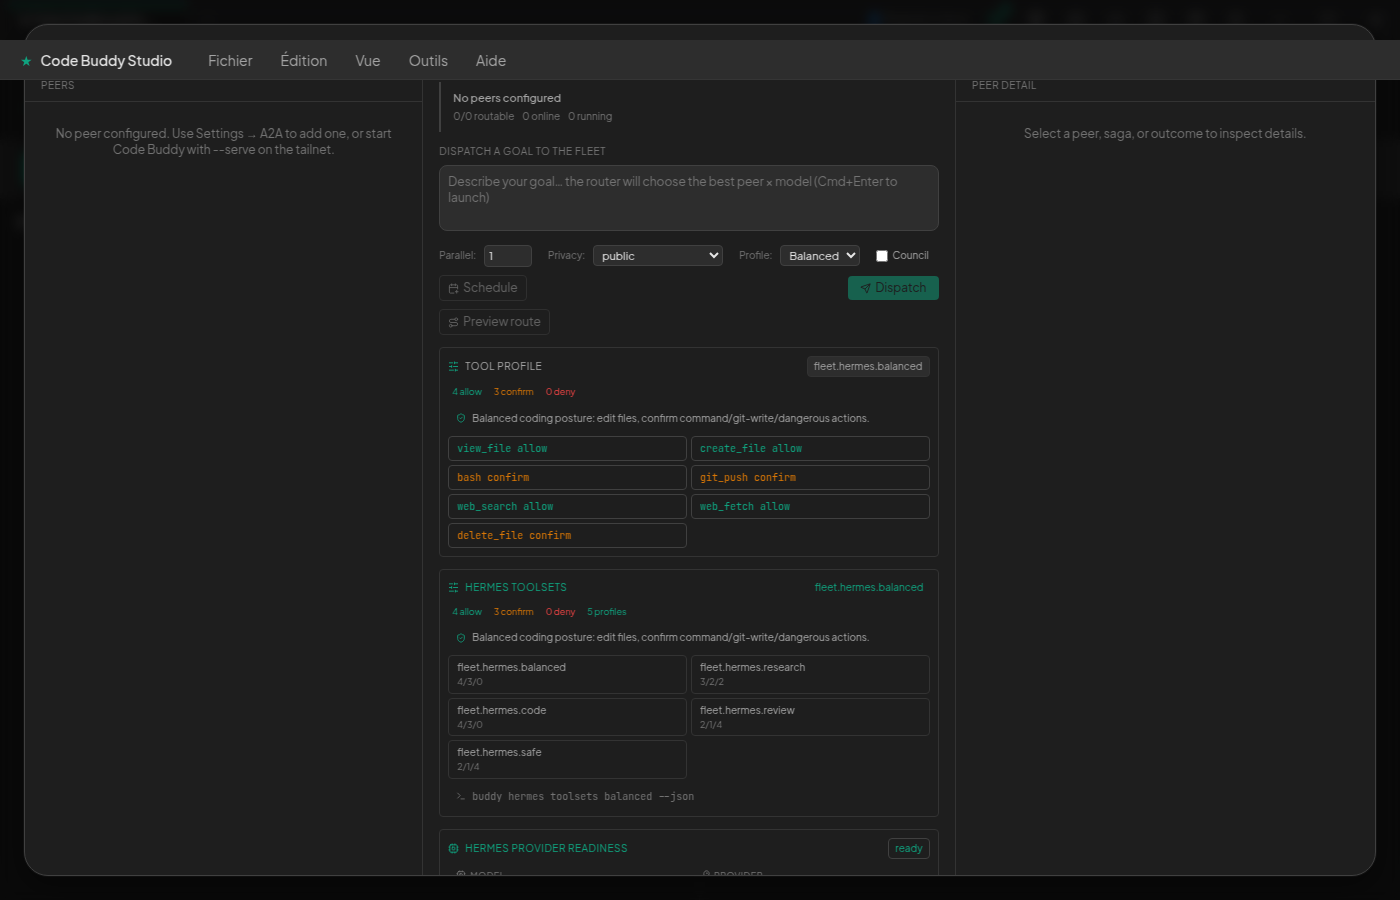
Task: Click the Hermes Toolsets section icon
Action: click(453, 587)
